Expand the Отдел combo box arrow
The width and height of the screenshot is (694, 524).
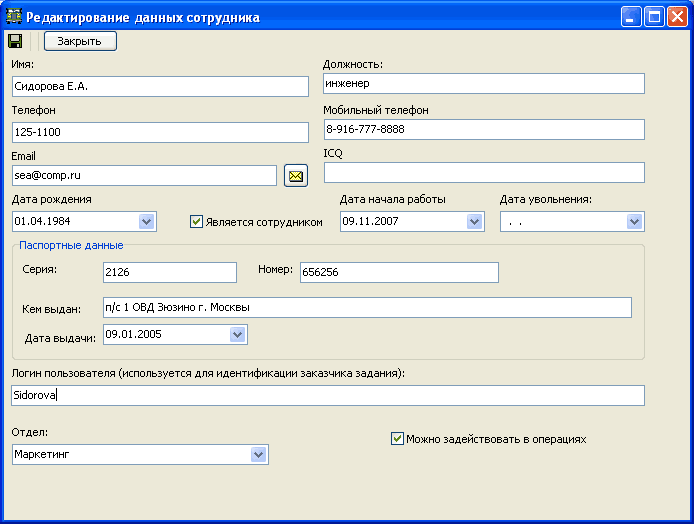click(258, 455)
